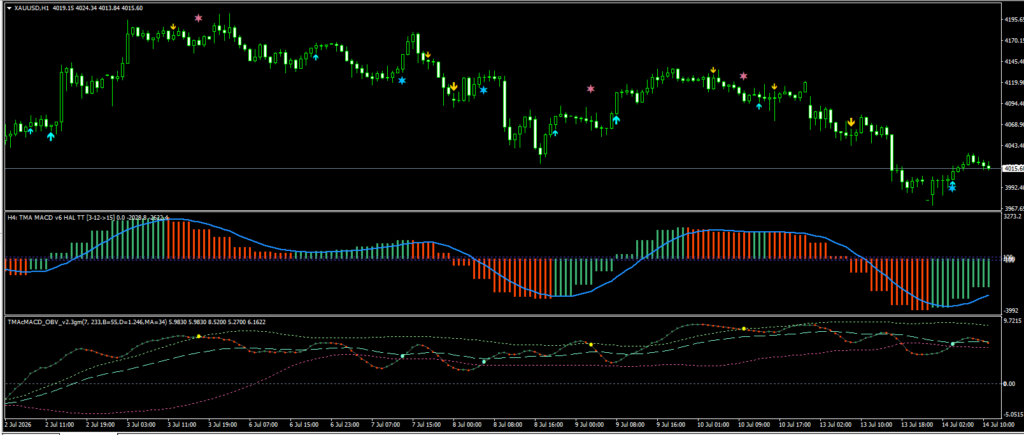Click the -3992 value on MACD scale
Screen dimensions: 1024x435
1010,312
